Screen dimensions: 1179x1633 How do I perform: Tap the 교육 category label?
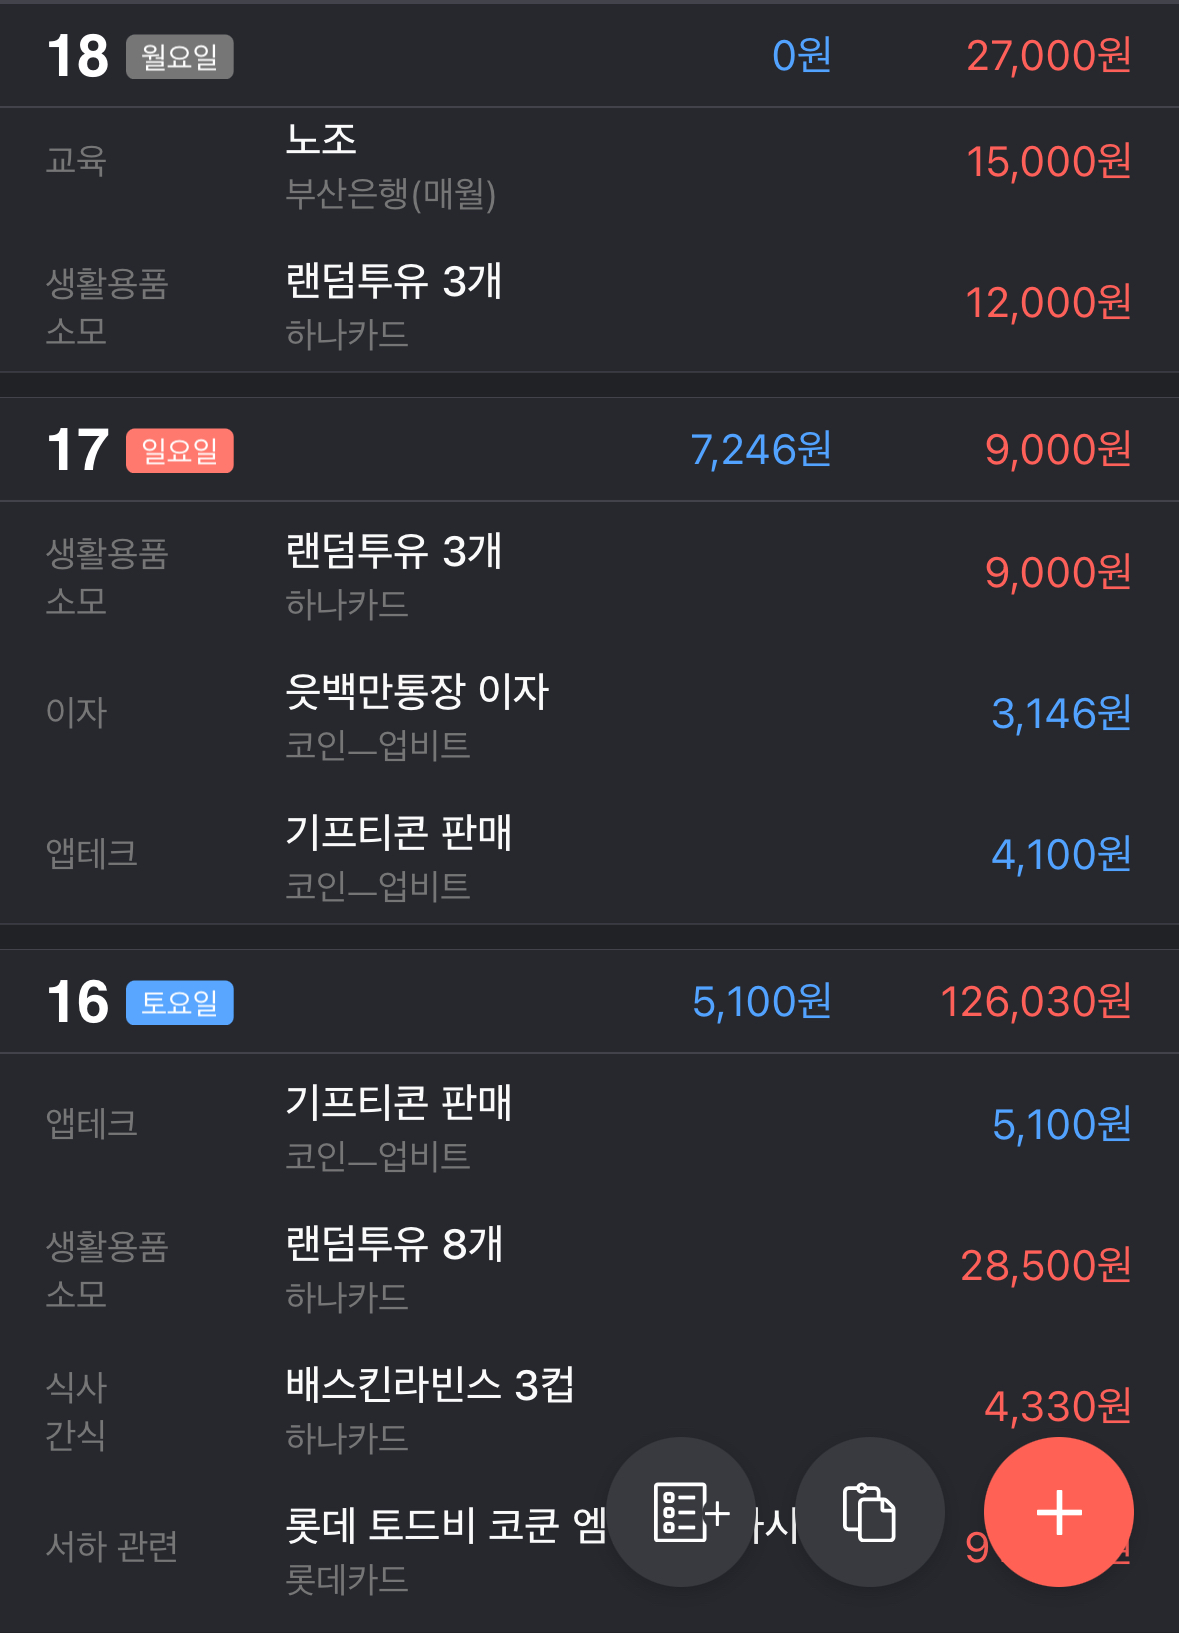76,160
